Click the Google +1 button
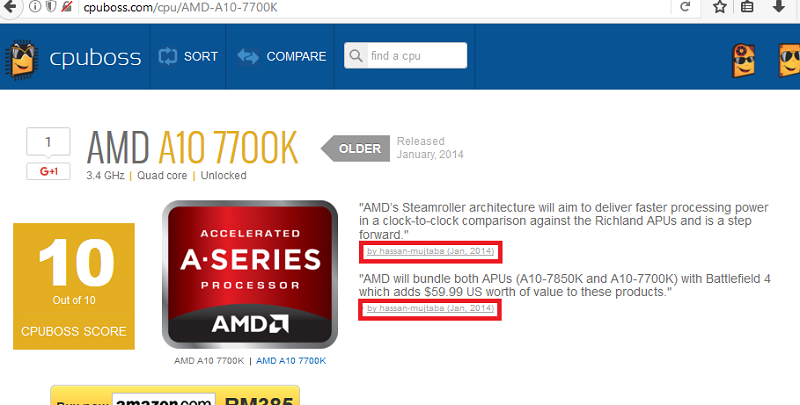The height and width of the screenshot is (405, 800). [x=48, y=171]
